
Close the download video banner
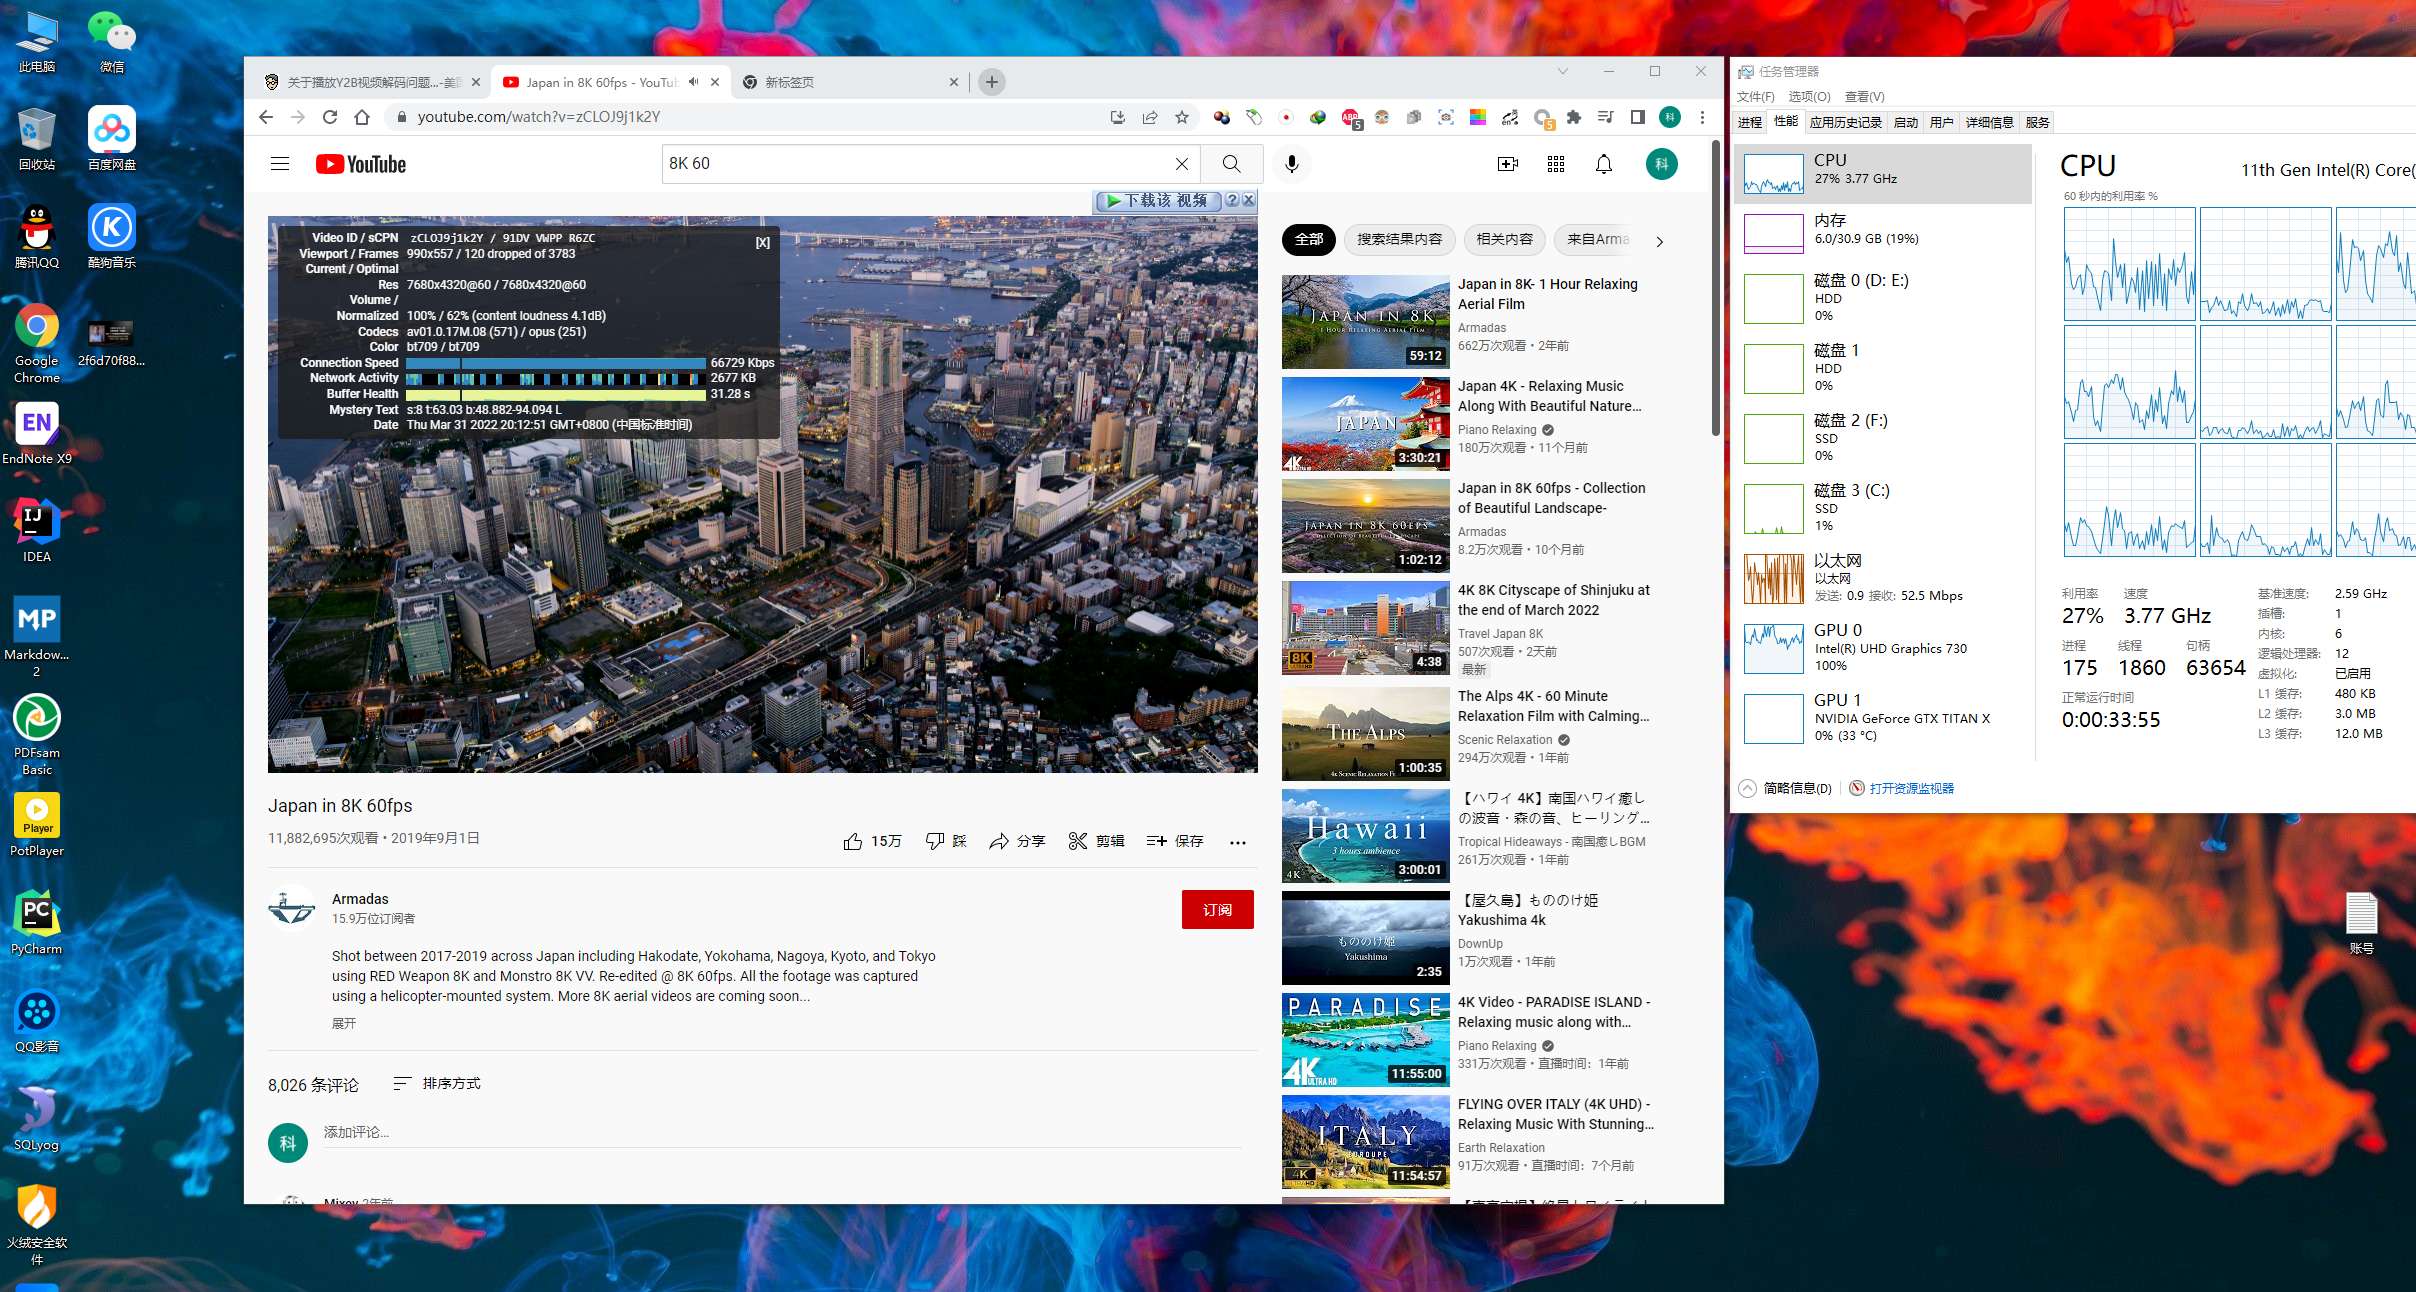pos(1248,200)
